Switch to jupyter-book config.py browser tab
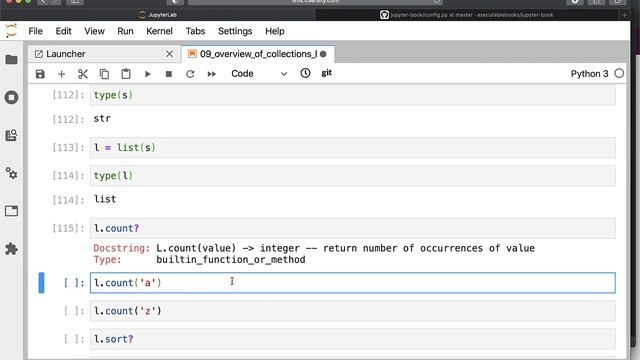Viewport: 640px width, 360px height. 467,15
